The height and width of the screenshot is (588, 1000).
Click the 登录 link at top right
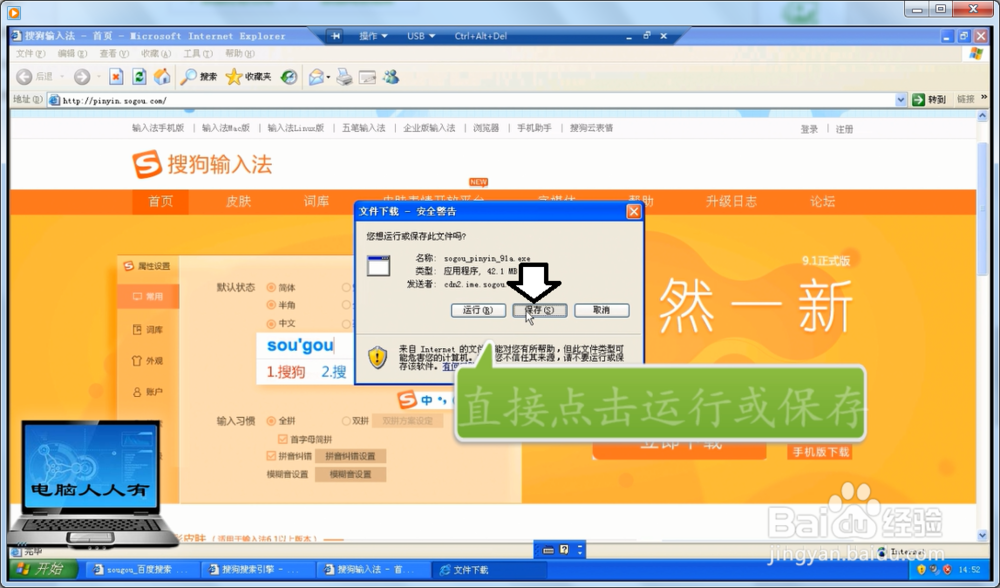(x=809, y=129)
